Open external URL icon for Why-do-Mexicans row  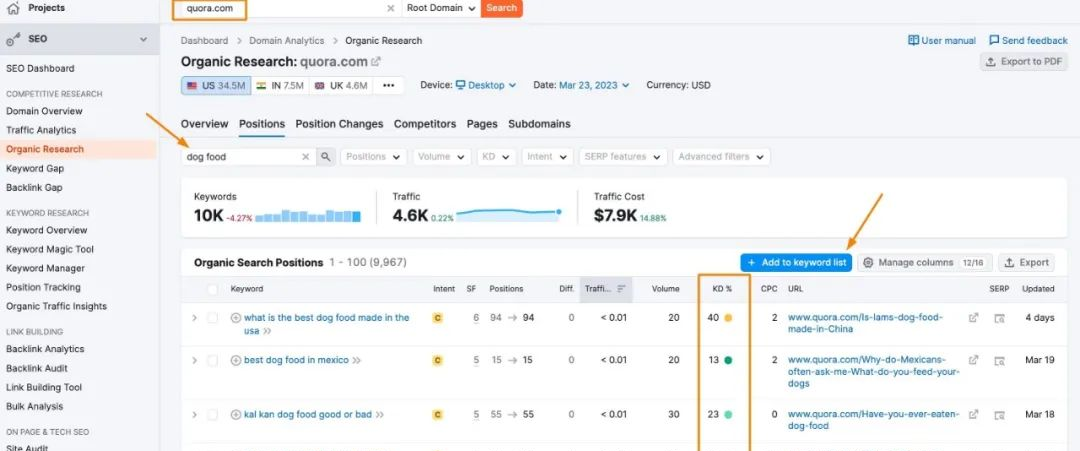point(973,360)
